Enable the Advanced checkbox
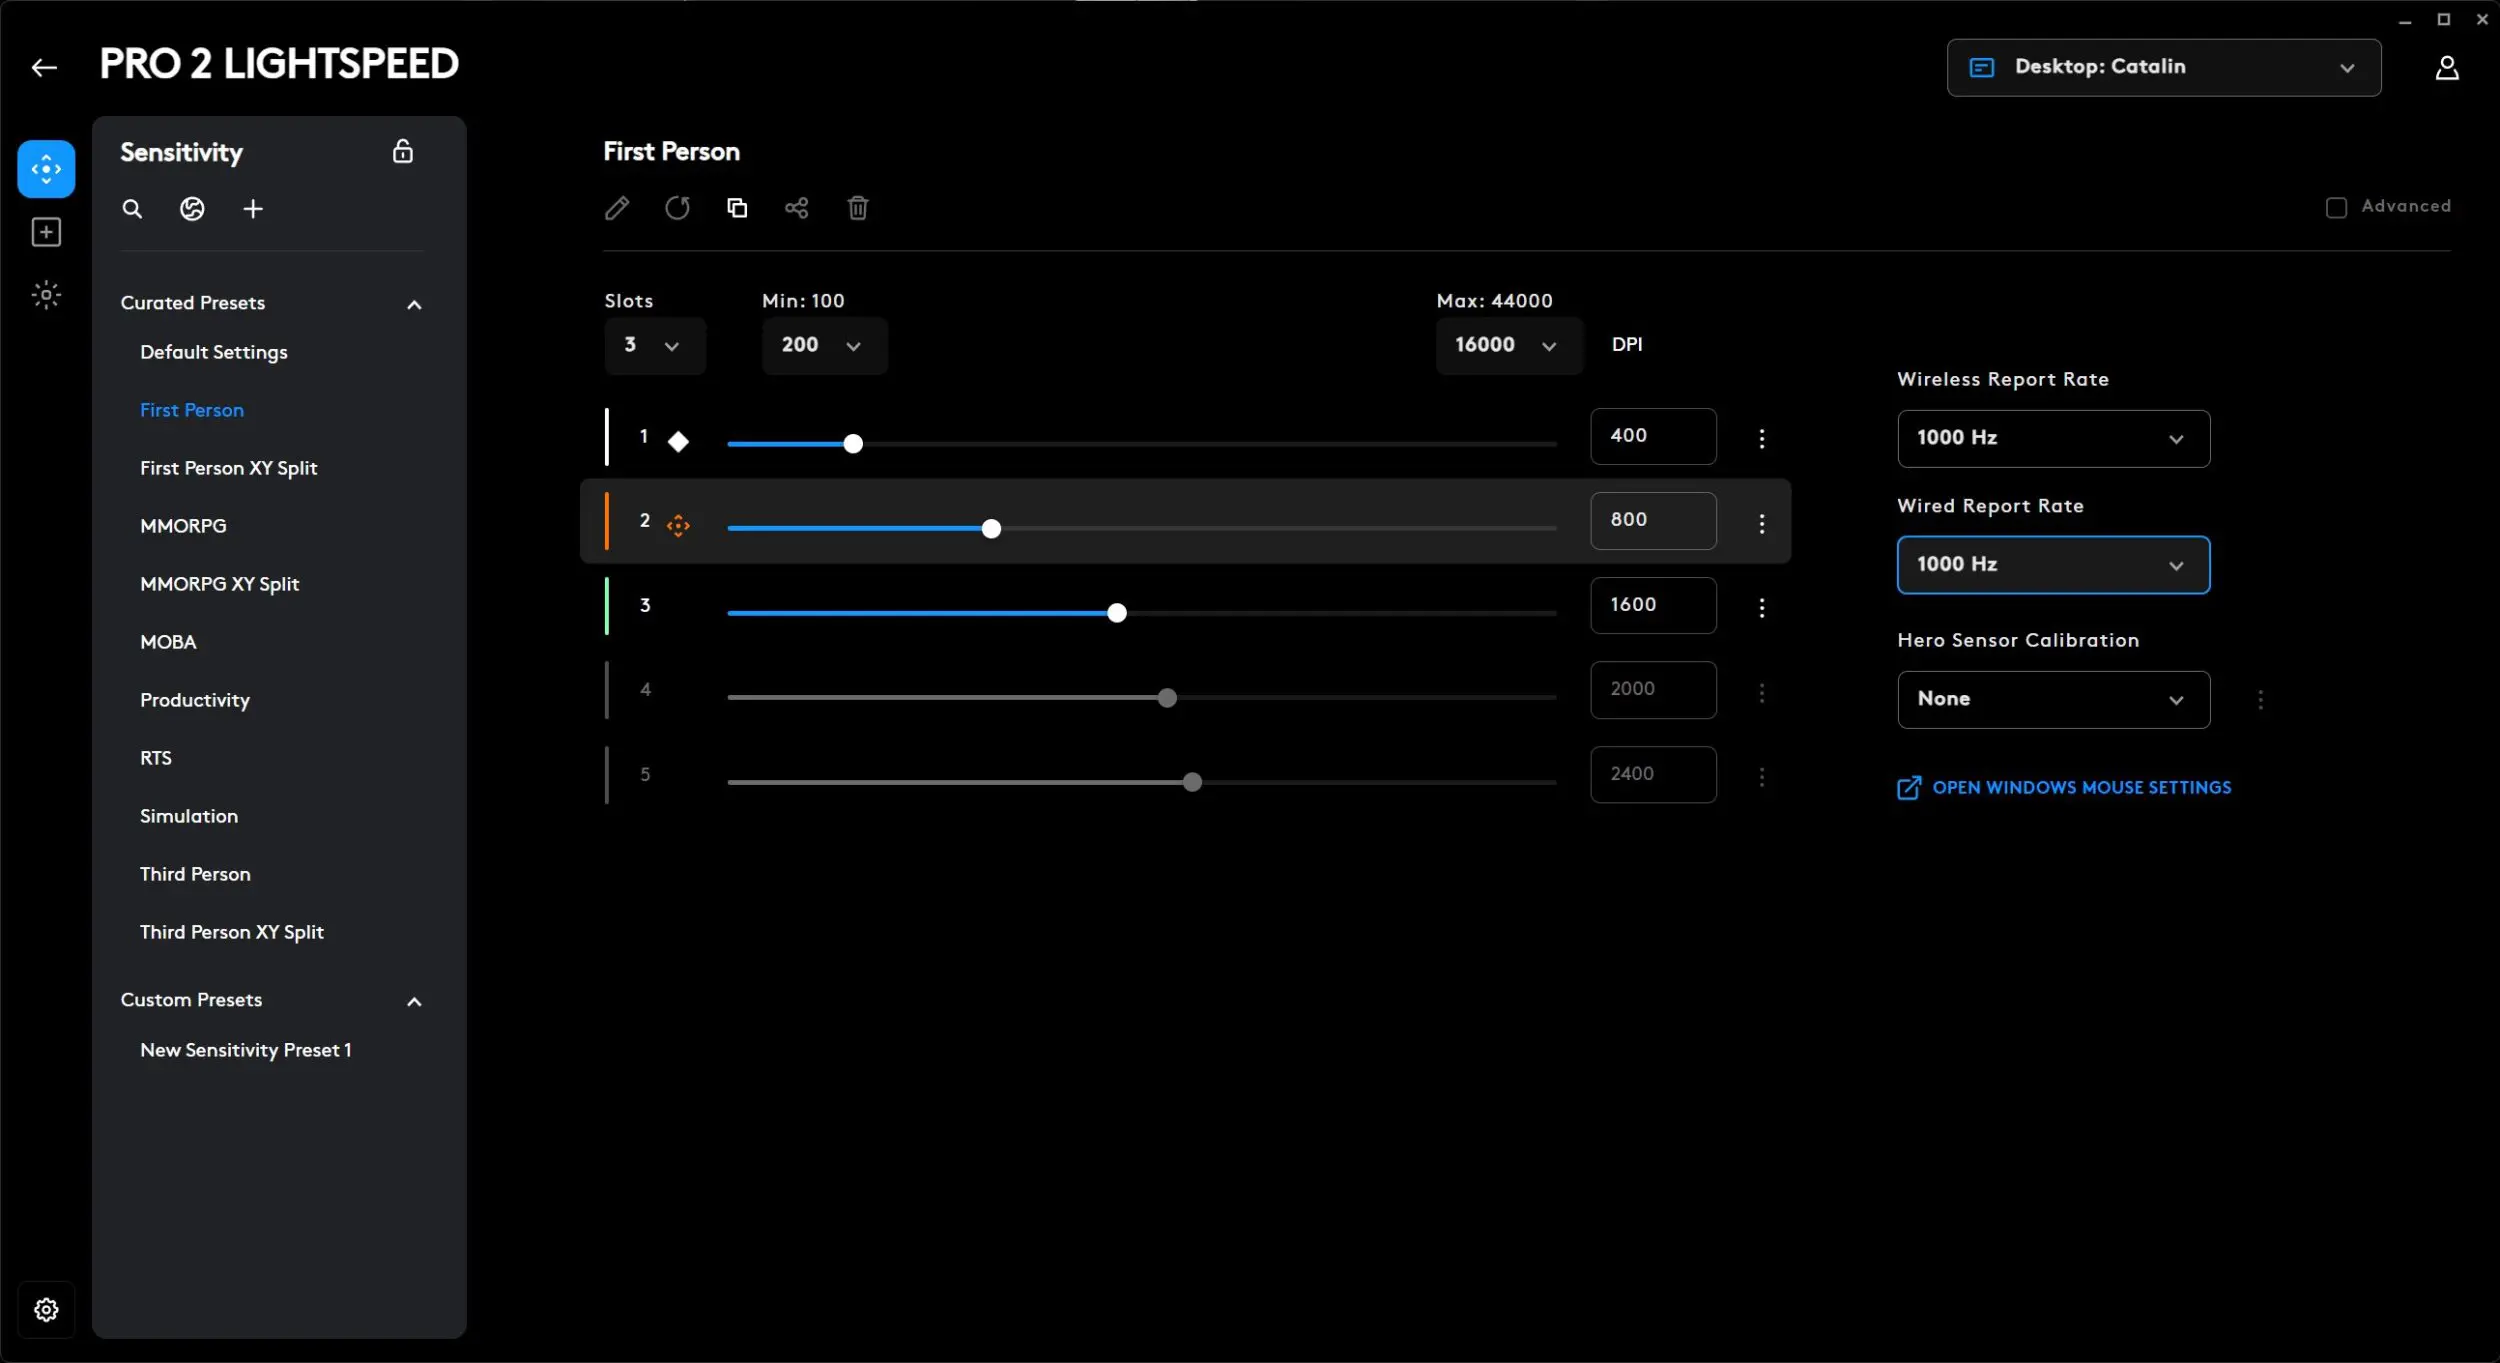 2336,207
